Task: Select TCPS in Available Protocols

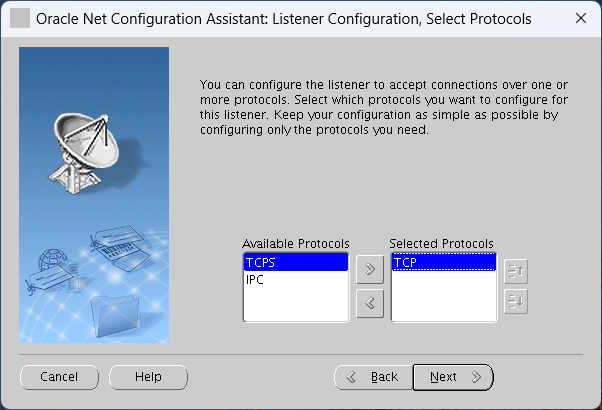Action: (296, 263)
